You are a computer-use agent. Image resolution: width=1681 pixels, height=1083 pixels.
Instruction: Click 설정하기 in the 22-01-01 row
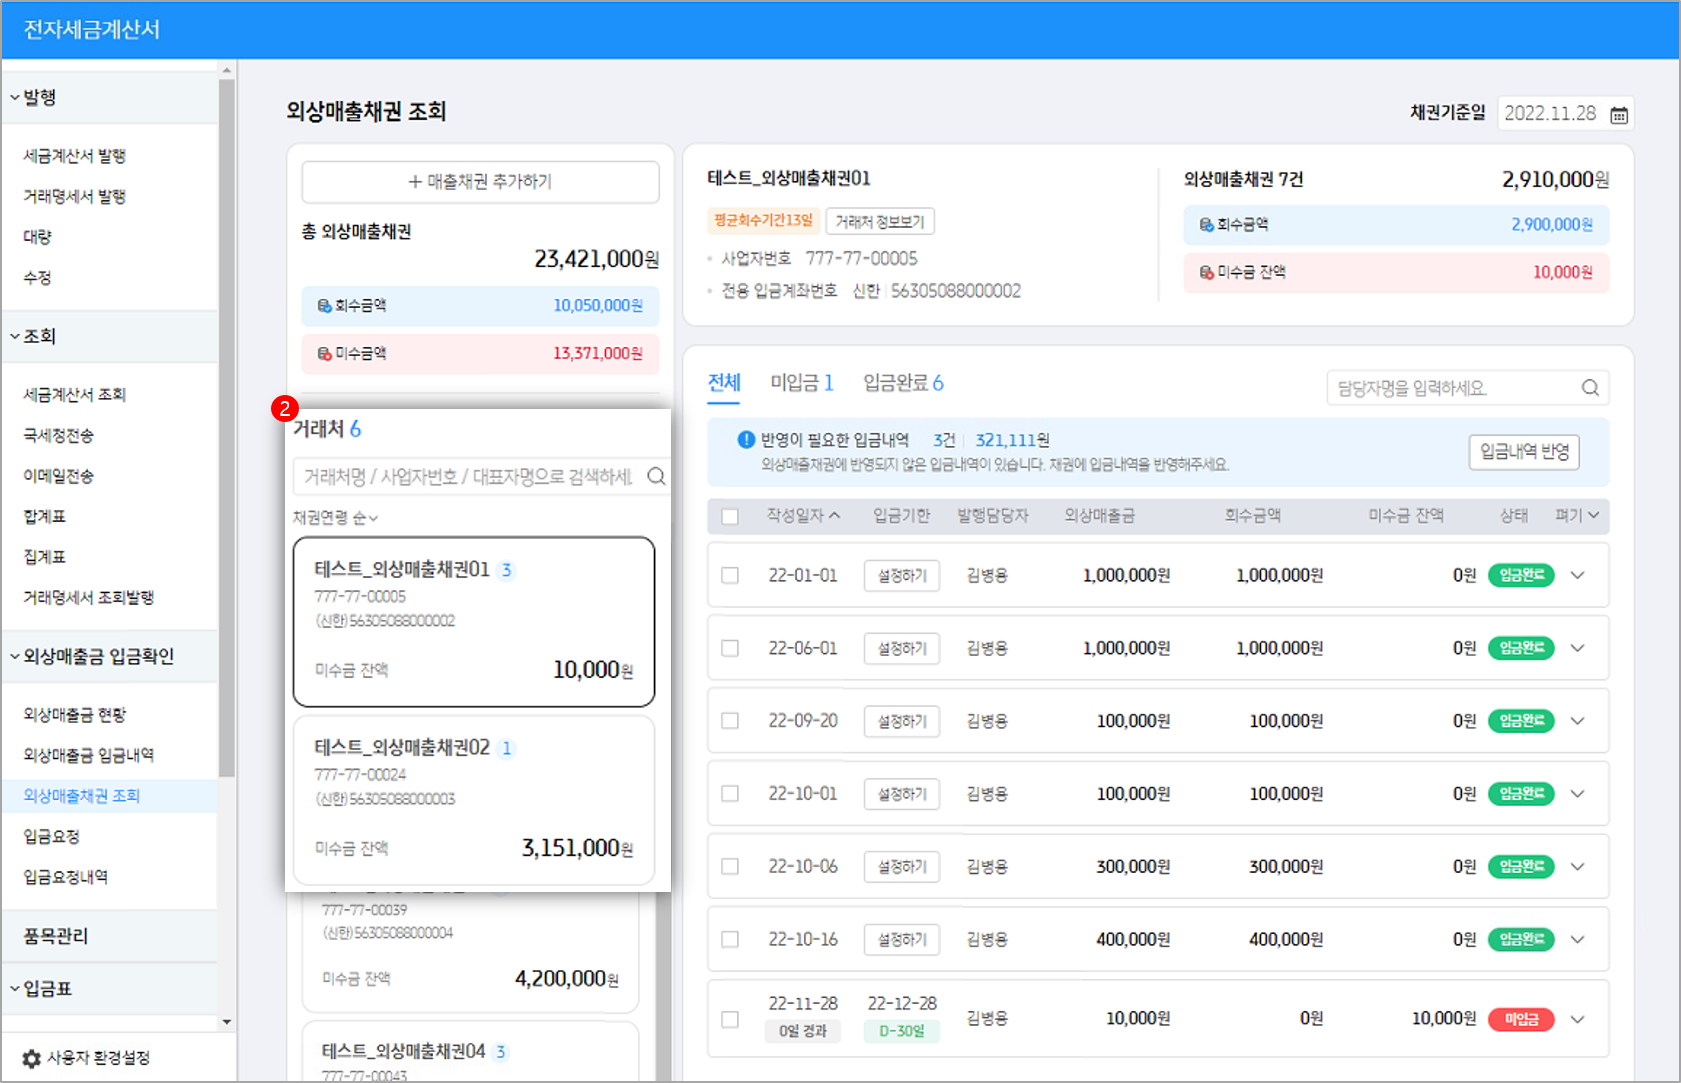902,576
